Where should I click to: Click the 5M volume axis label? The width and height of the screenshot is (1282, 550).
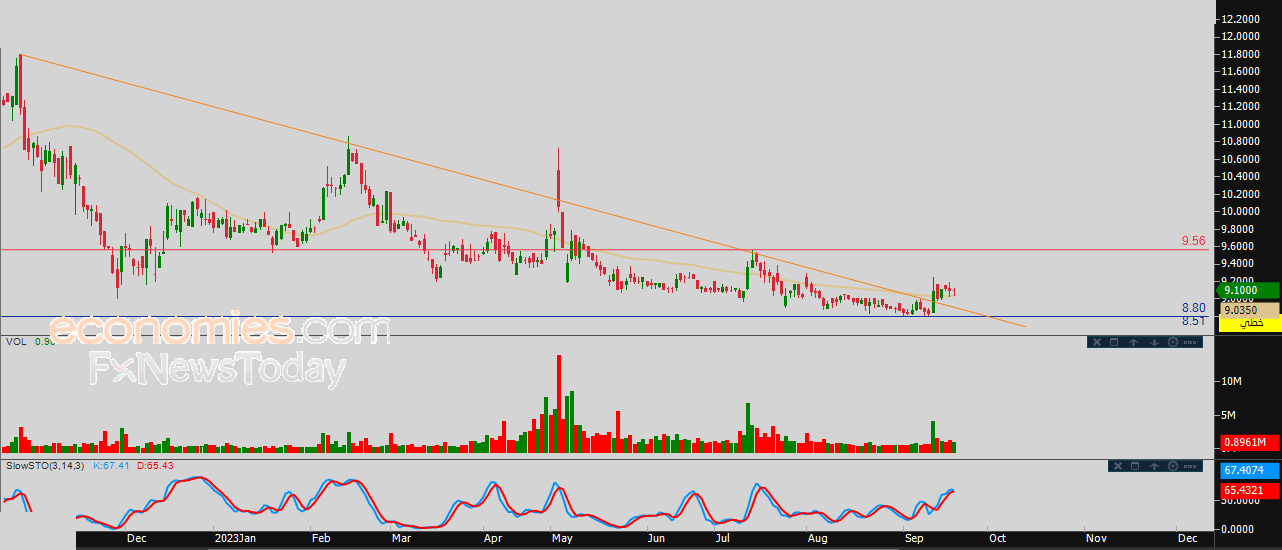[1230, 415]
